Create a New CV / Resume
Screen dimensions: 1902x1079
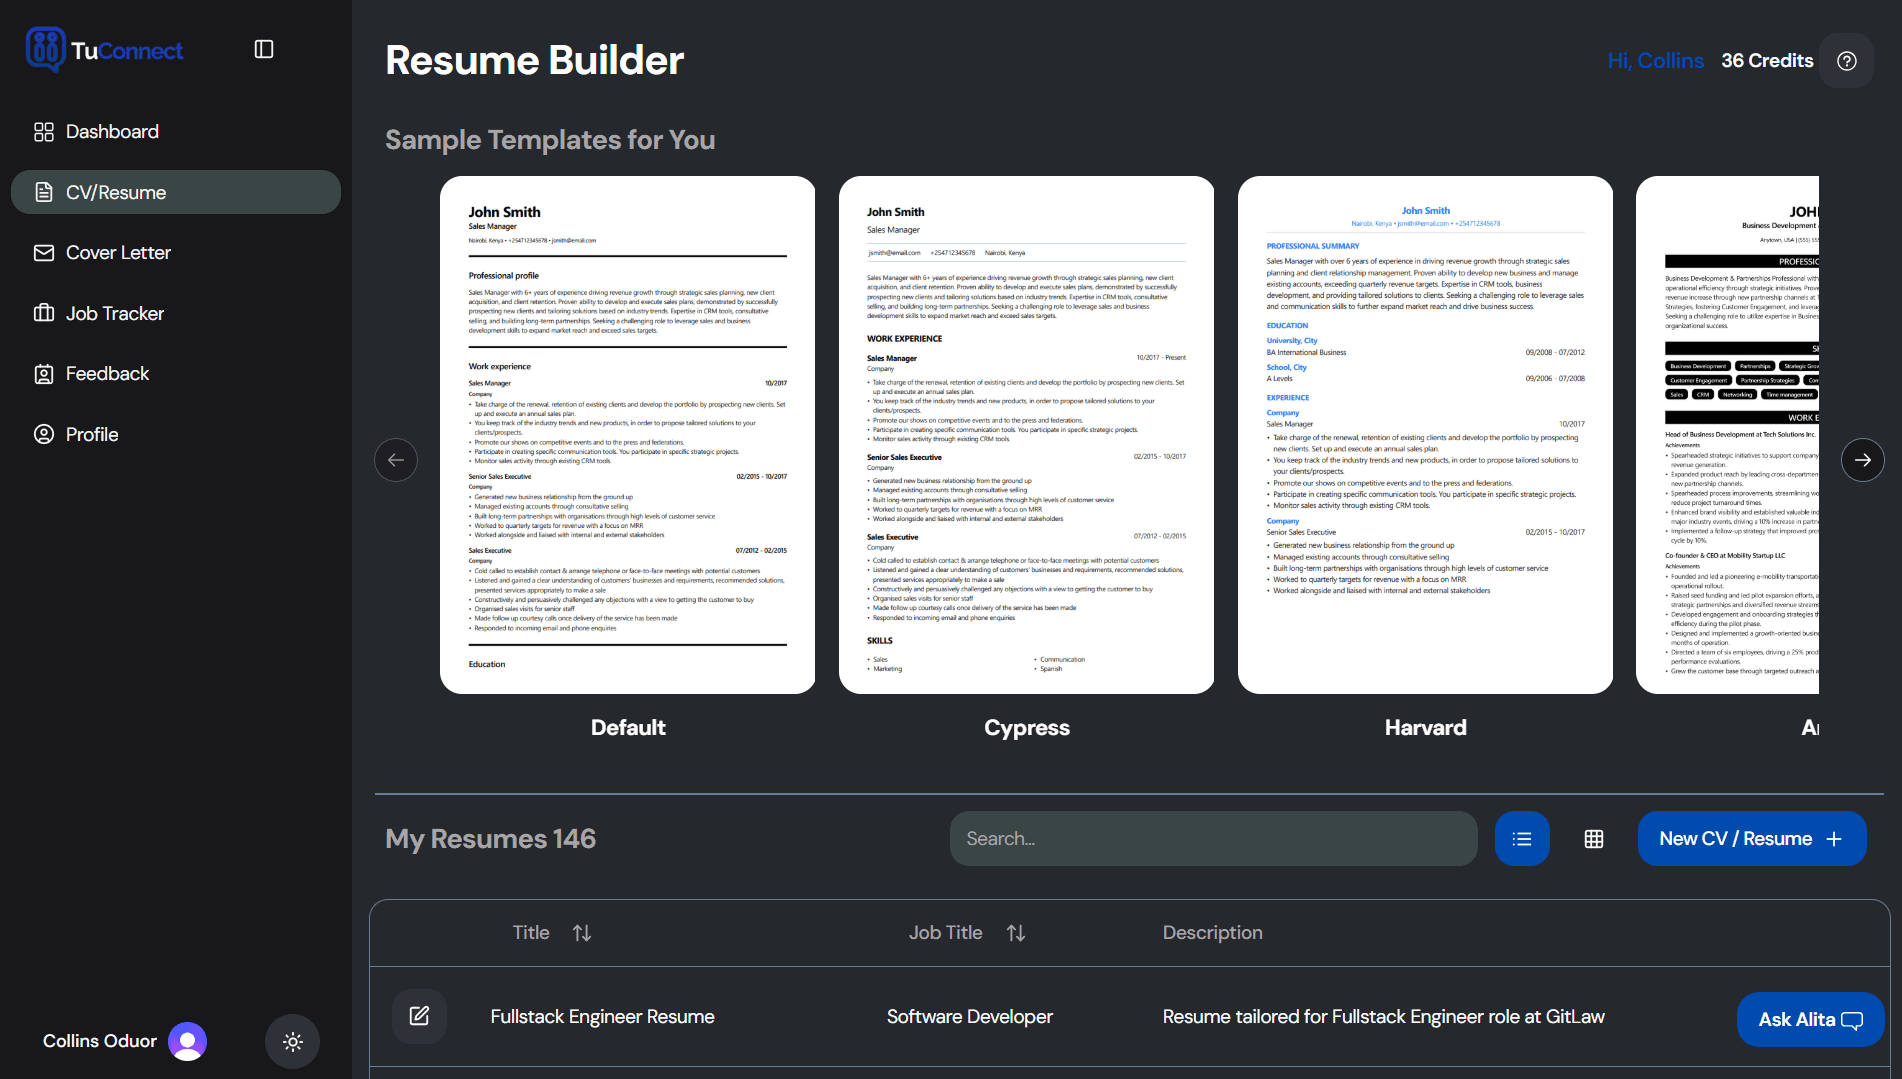coord(1751,839)
